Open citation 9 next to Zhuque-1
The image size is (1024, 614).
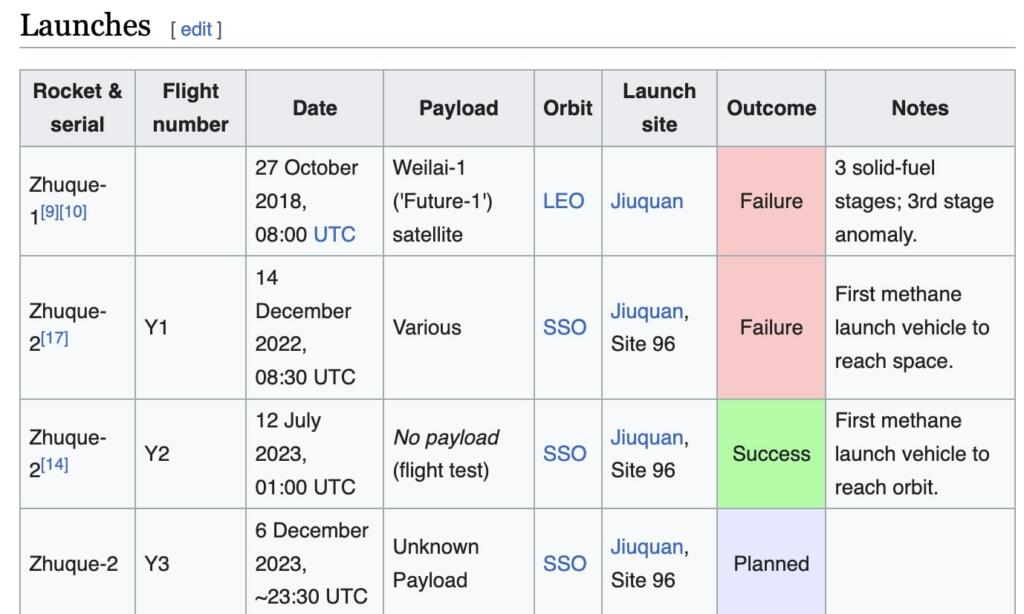pyautogui.click(x=50, y=211)
